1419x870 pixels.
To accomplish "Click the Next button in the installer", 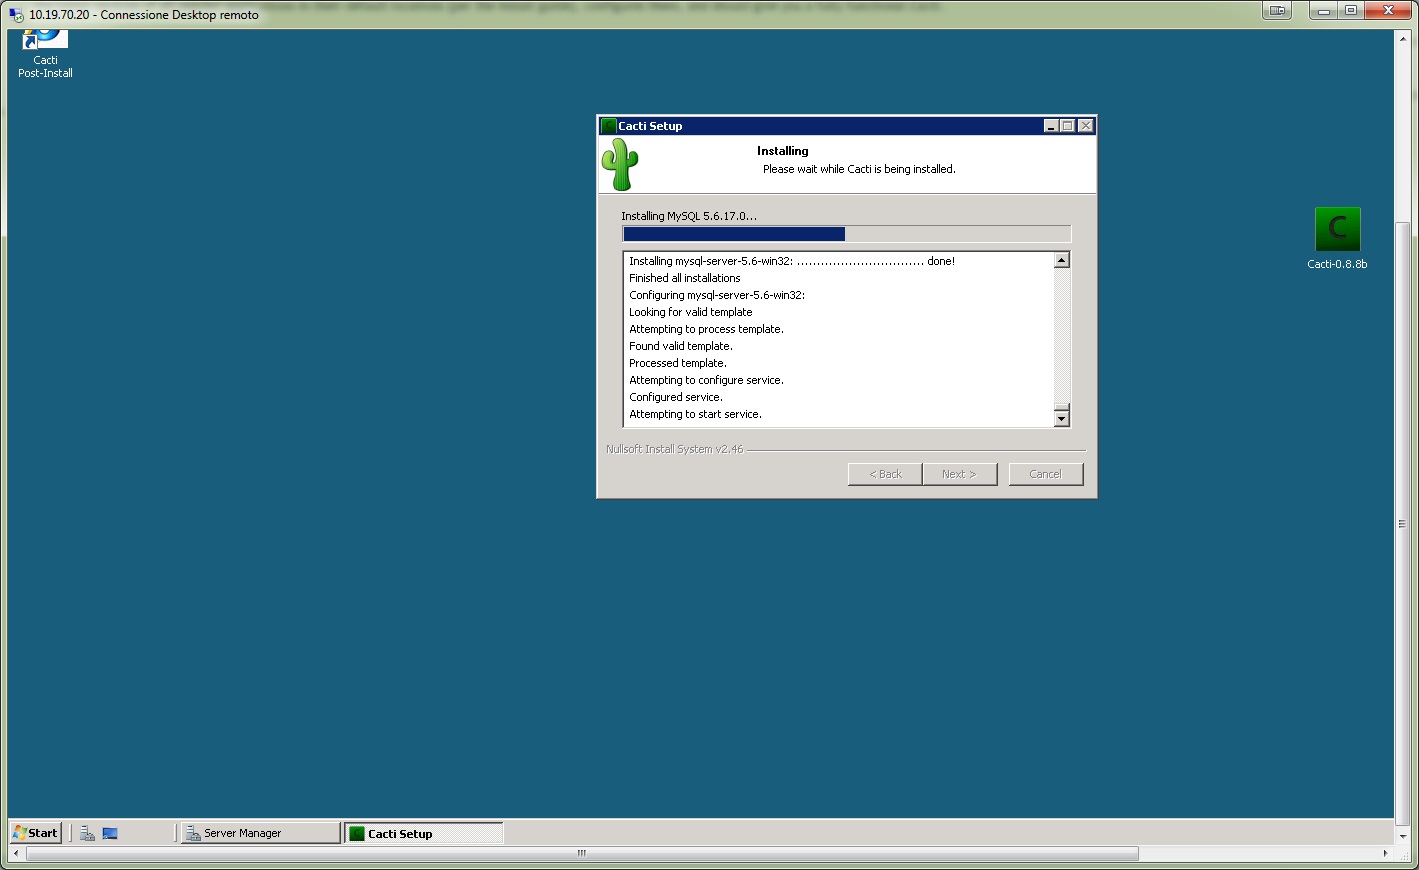I will coord(959,474).
